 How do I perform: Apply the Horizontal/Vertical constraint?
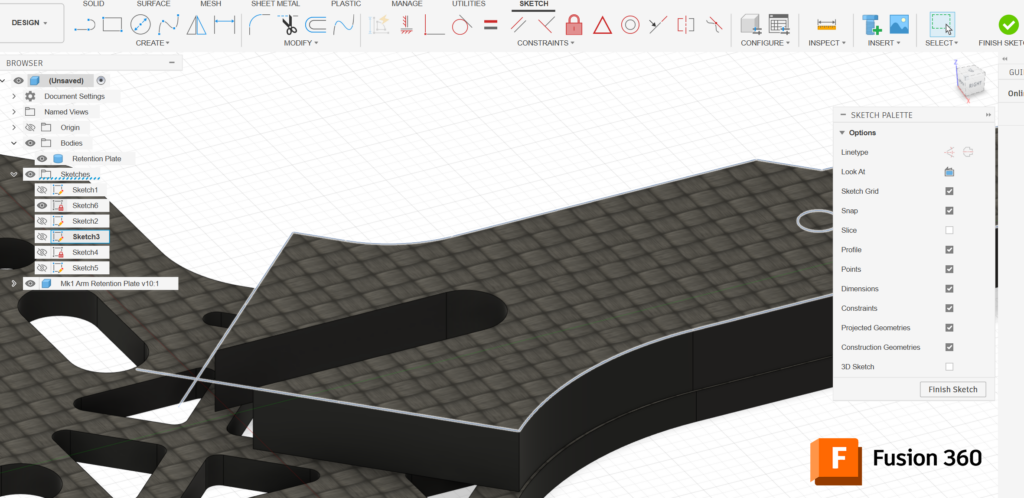(406, 25)
